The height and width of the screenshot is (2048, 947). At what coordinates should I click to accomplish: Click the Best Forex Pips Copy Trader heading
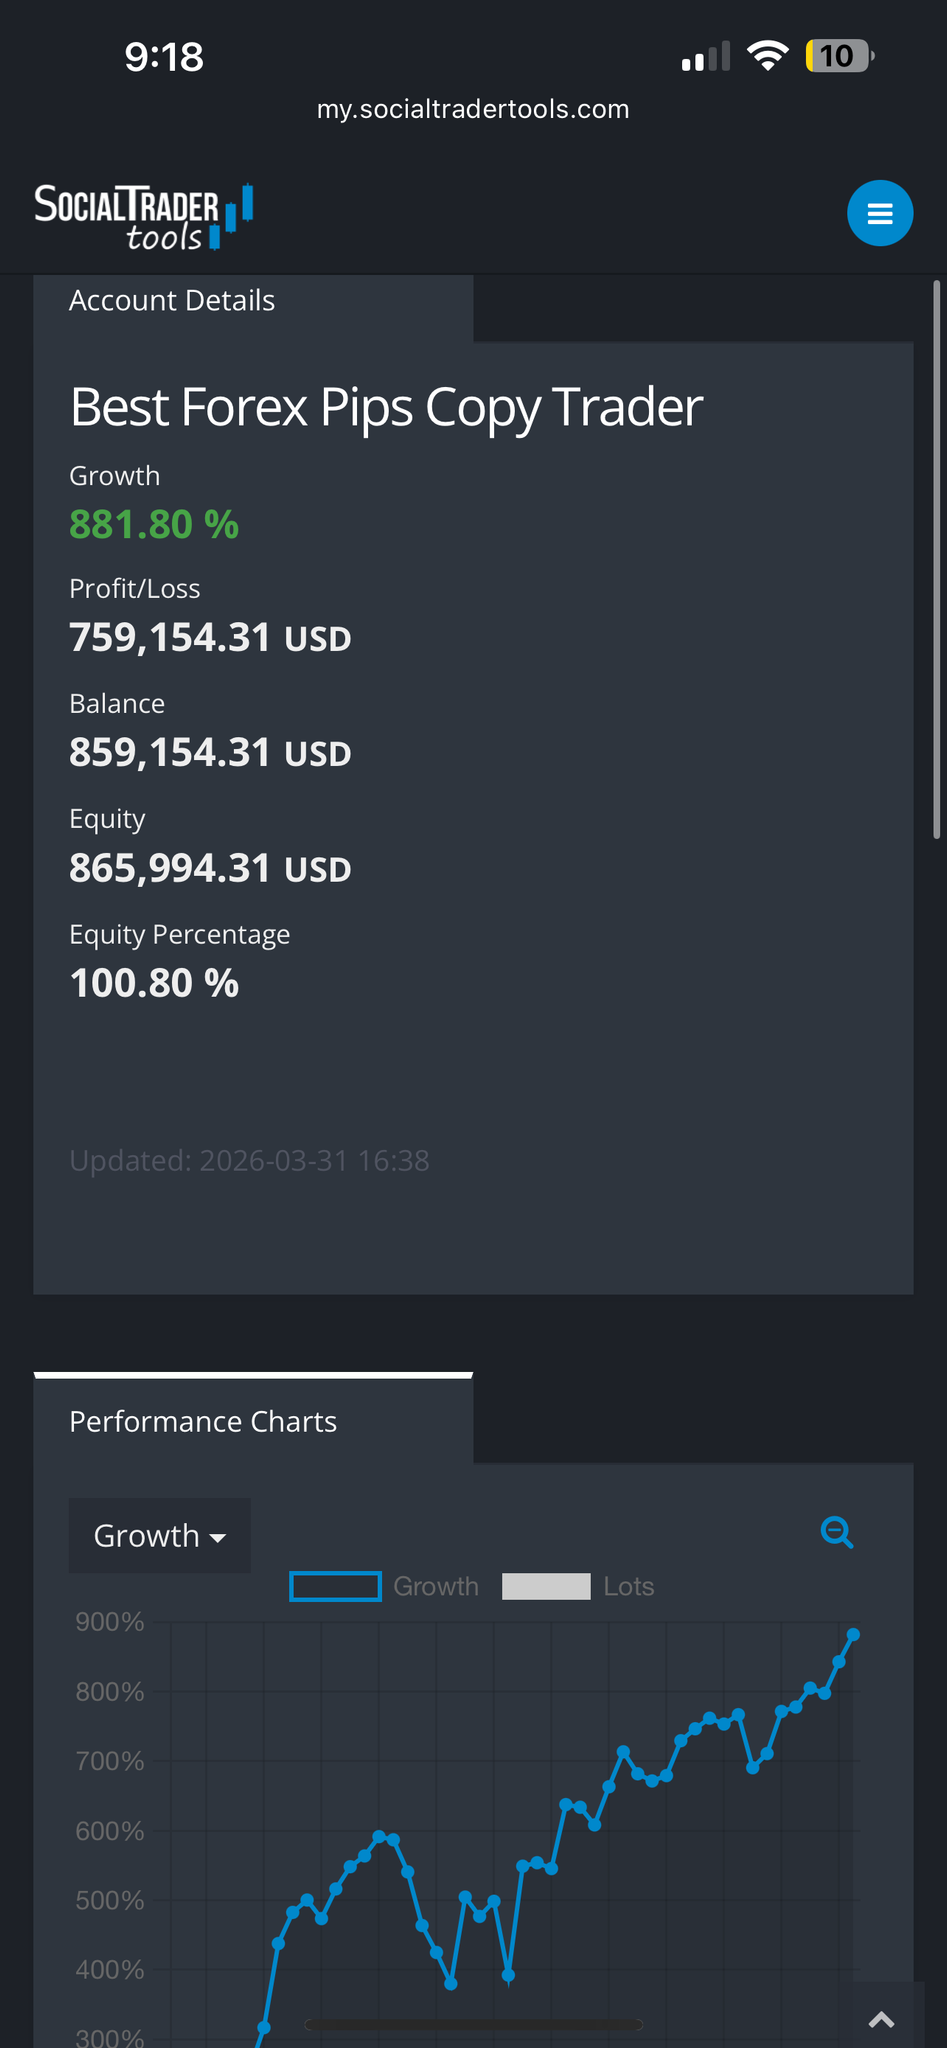386,408
